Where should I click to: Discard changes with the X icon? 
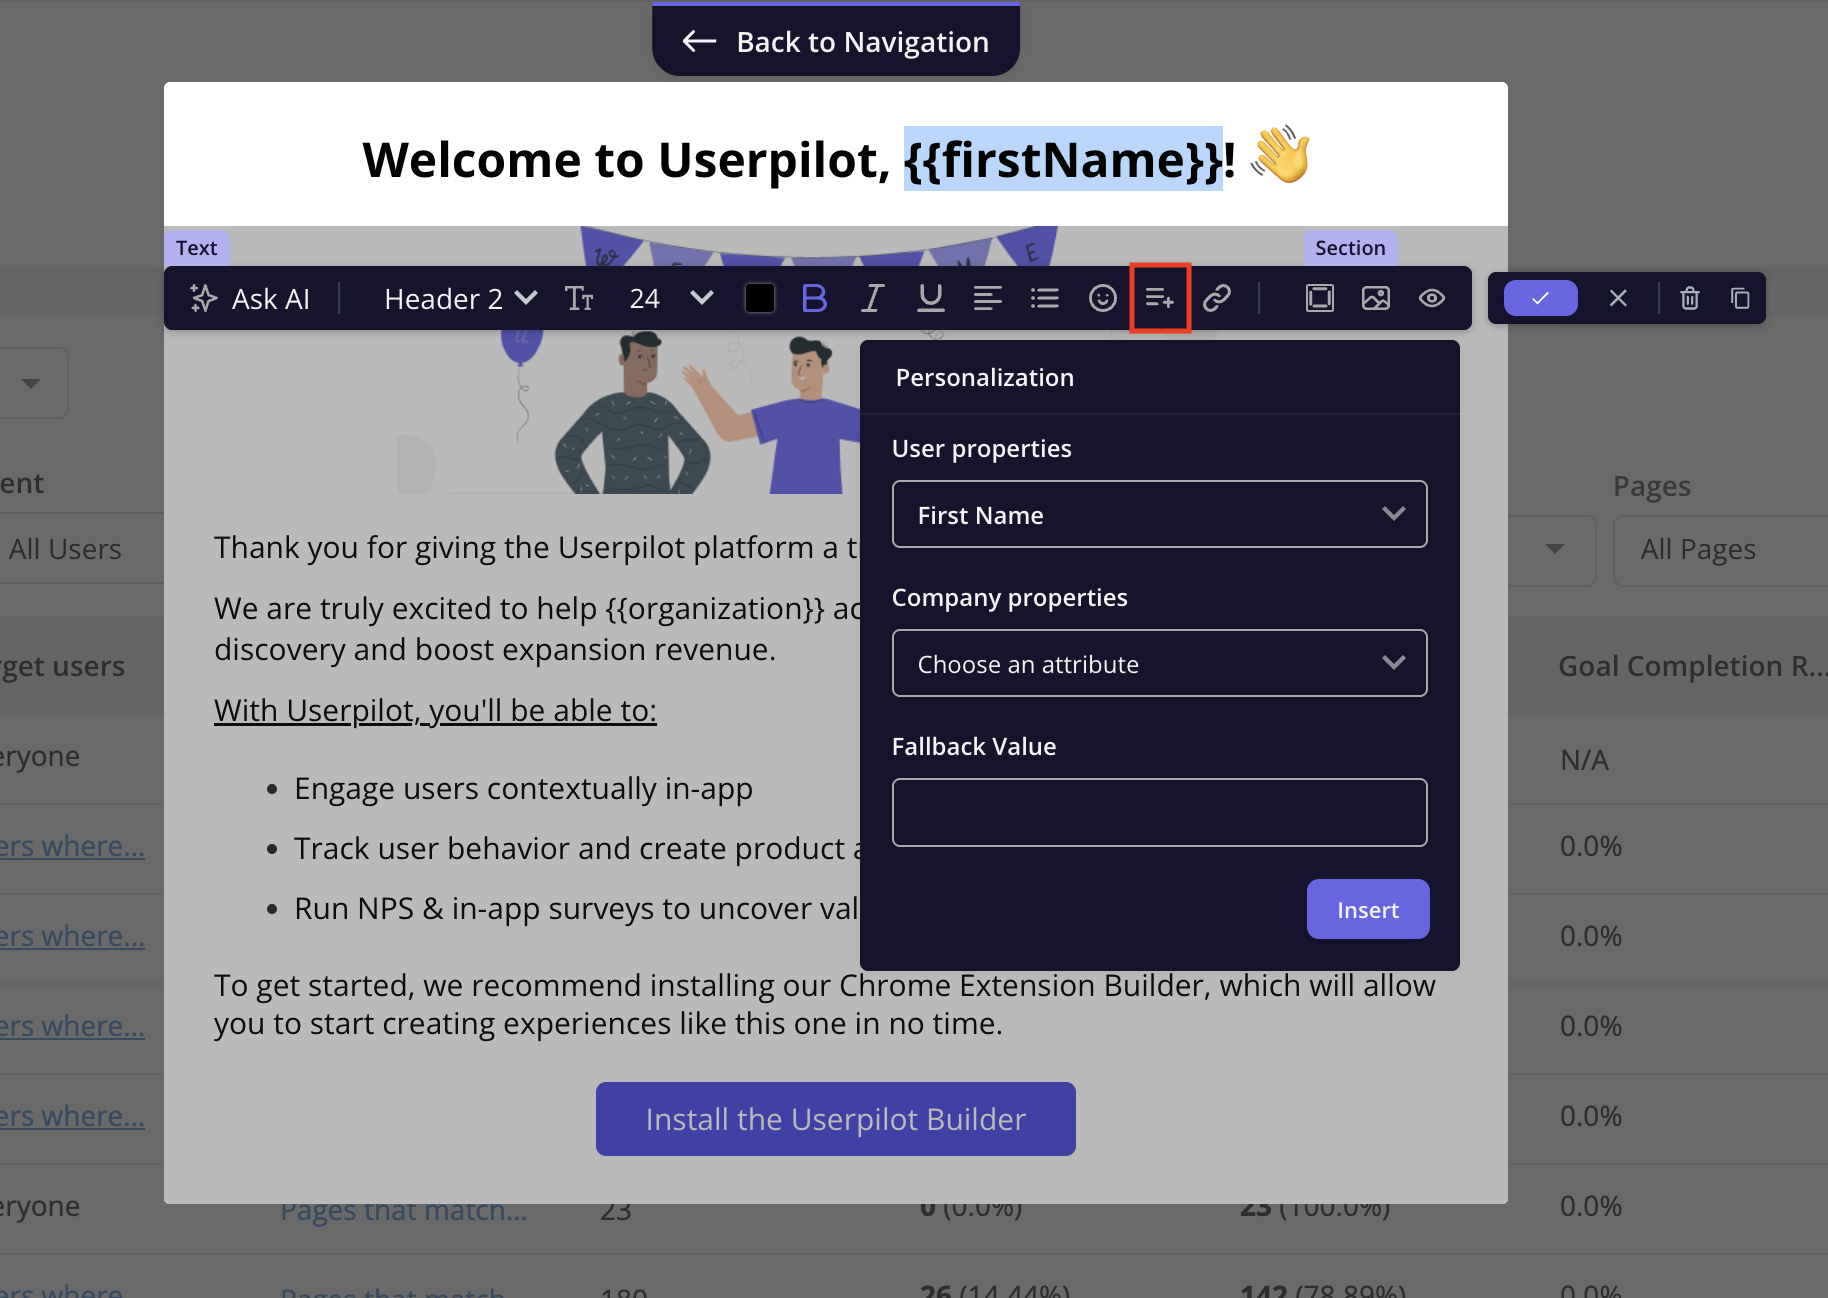pos(1618,298)
